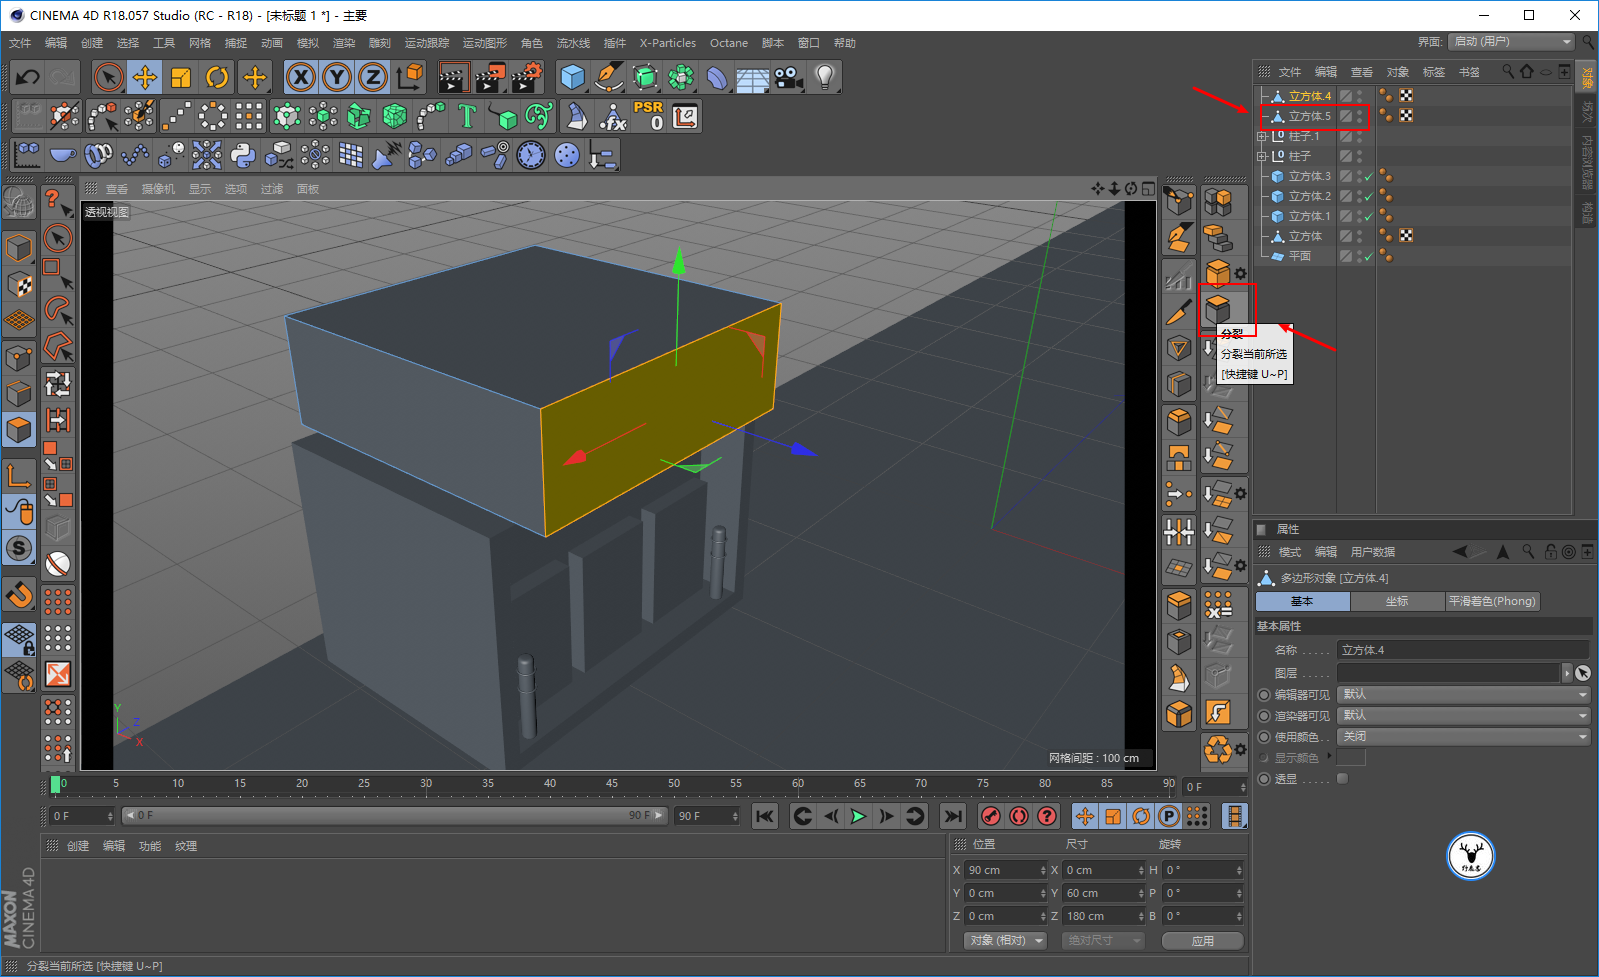Viewport: 1599px width, 977px height.
Task: Toggle visibility dots for 立方体.4 object
Action: pyautogui.click(x=1359, y=96)
